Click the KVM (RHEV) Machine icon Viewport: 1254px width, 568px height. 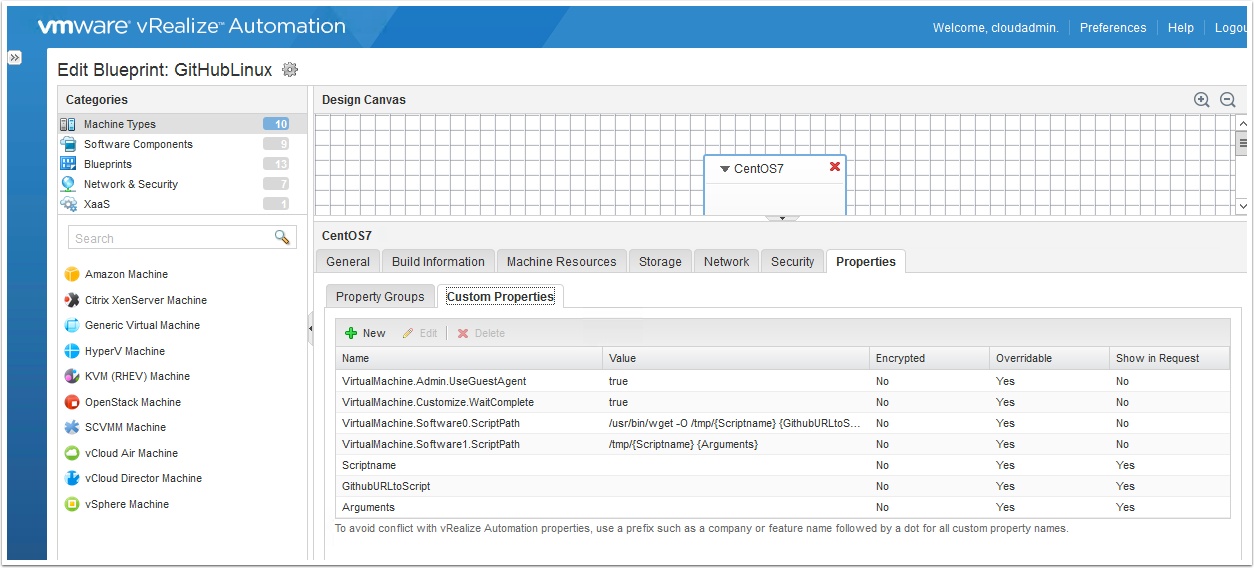[x=72, y=376]
